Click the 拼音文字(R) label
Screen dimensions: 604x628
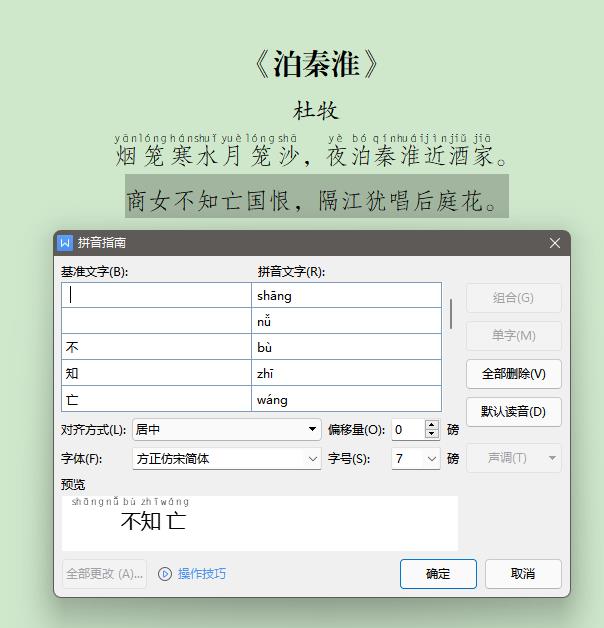coord(291,272)
